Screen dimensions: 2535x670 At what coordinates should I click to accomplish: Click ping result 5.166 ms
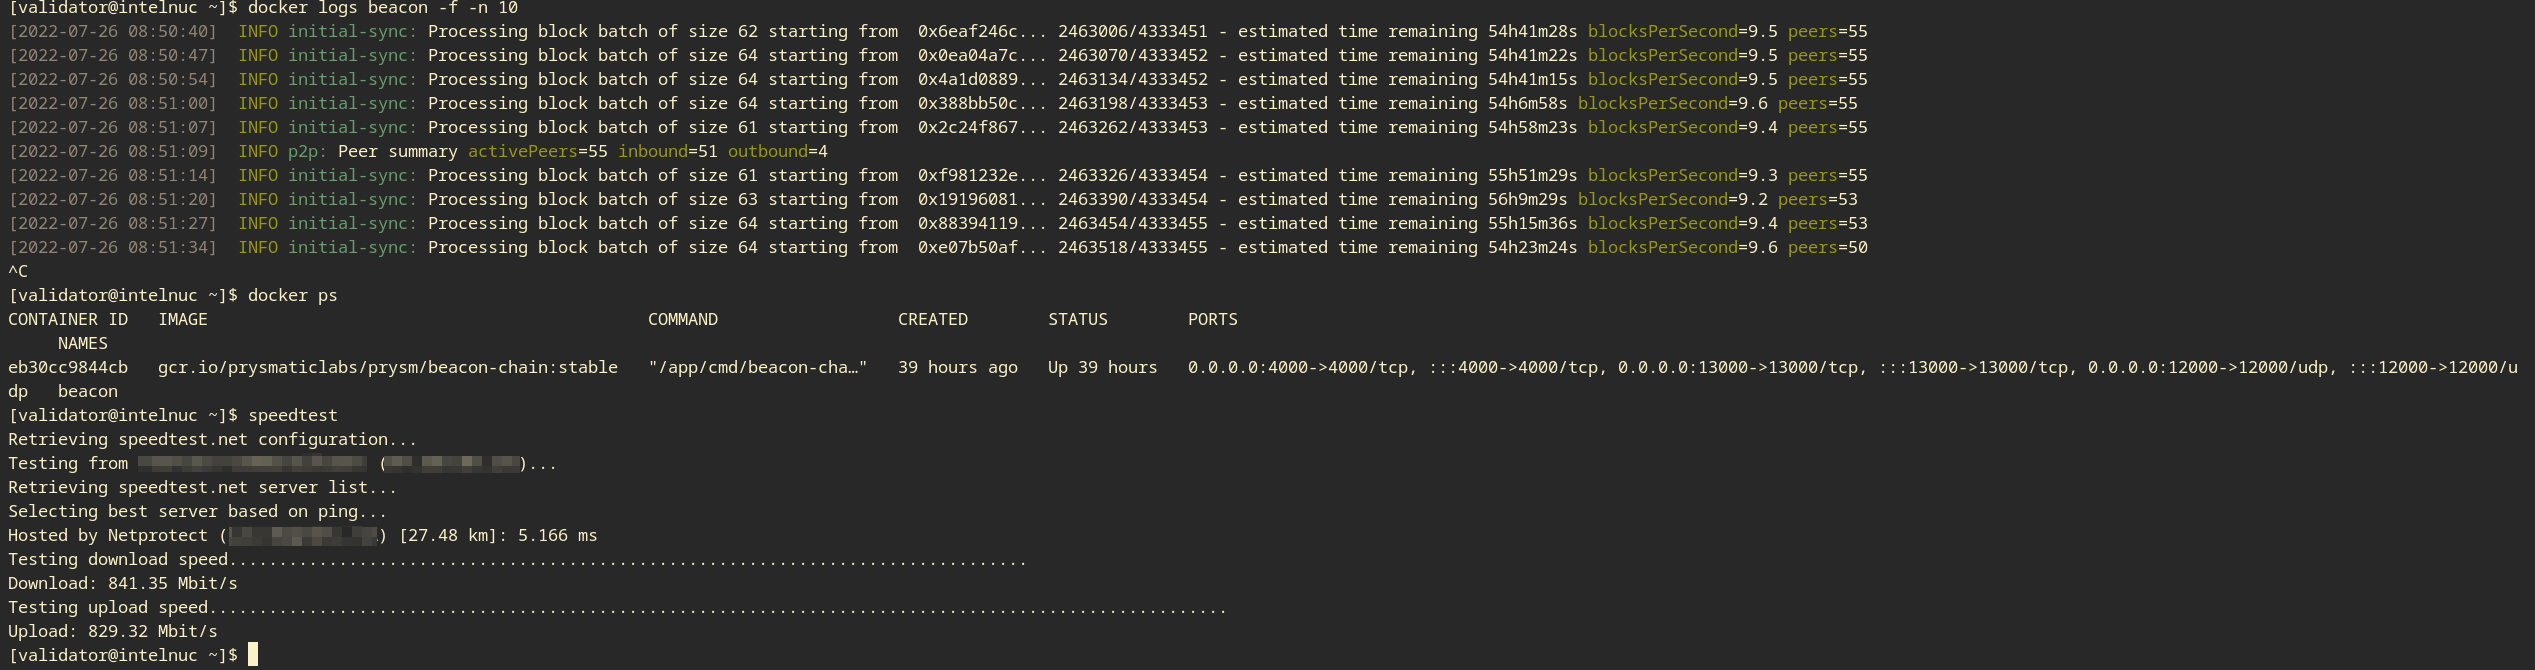point(558,536)
